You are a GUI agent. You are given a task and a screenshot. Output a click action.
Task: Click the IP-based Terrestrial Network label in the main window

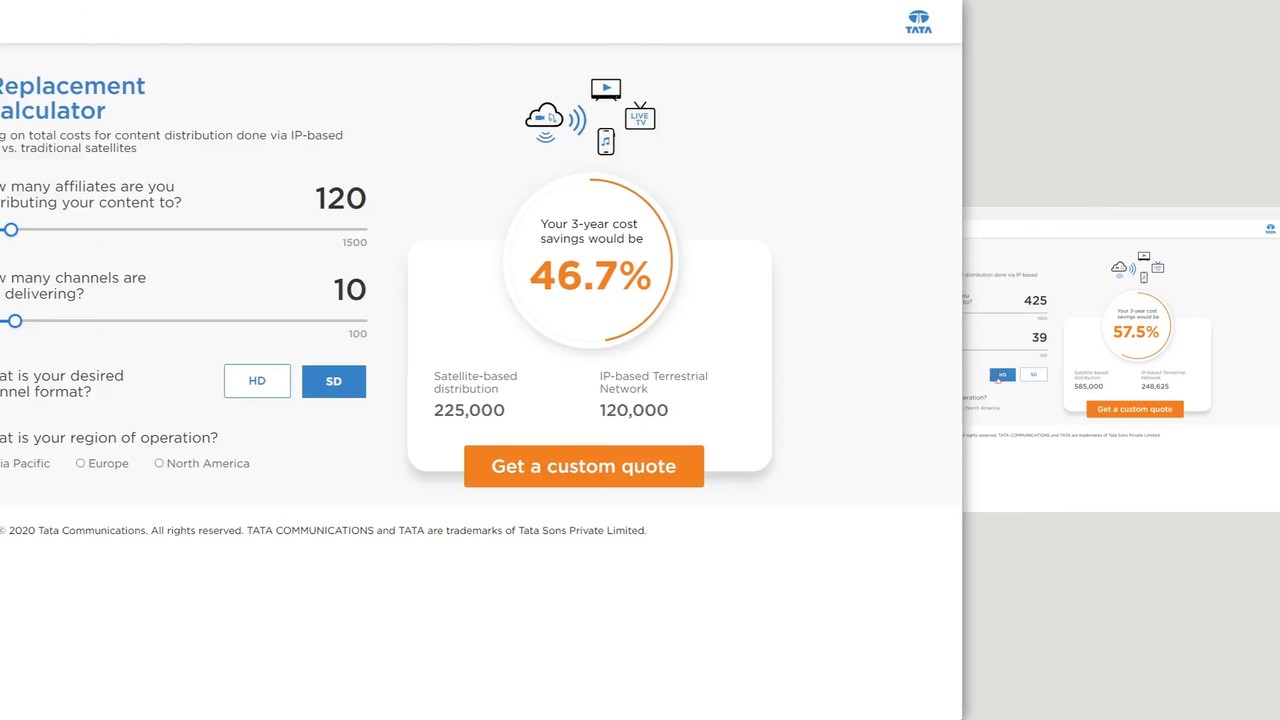653,382
